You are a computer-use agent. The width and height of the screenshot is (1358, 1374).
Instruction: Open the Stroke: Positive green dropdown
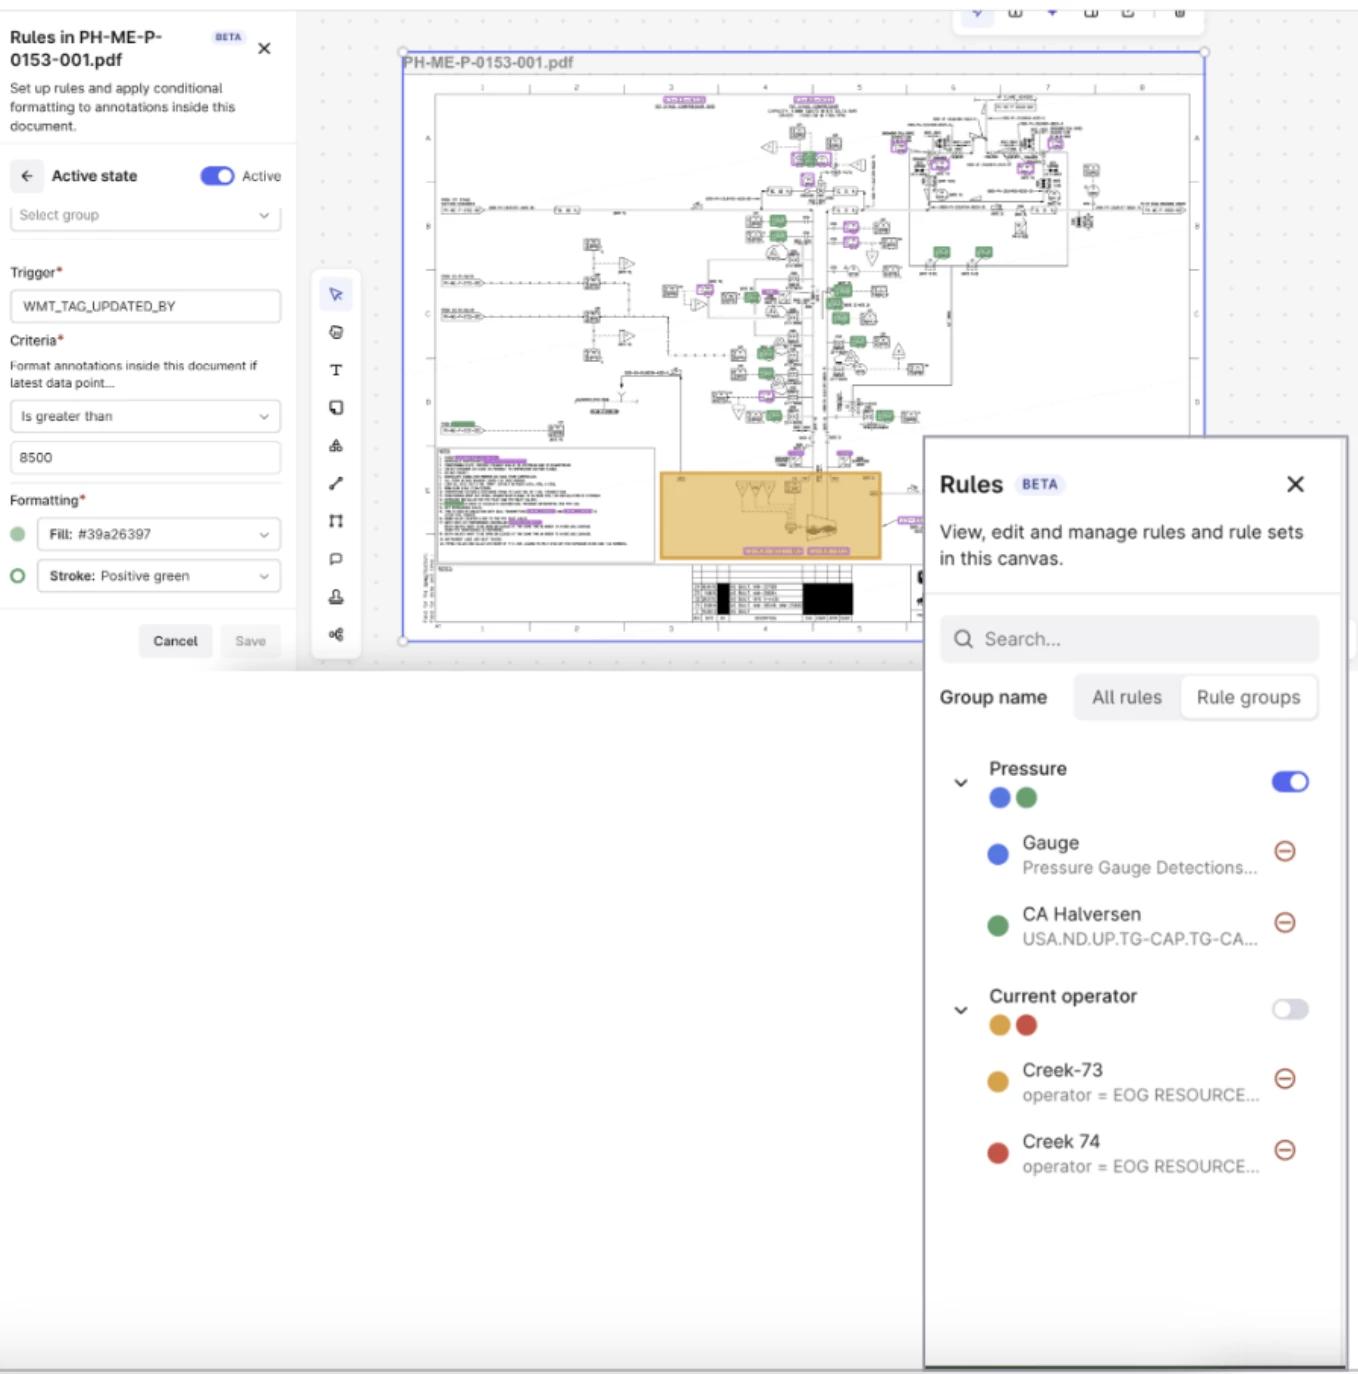pos(159,576)
